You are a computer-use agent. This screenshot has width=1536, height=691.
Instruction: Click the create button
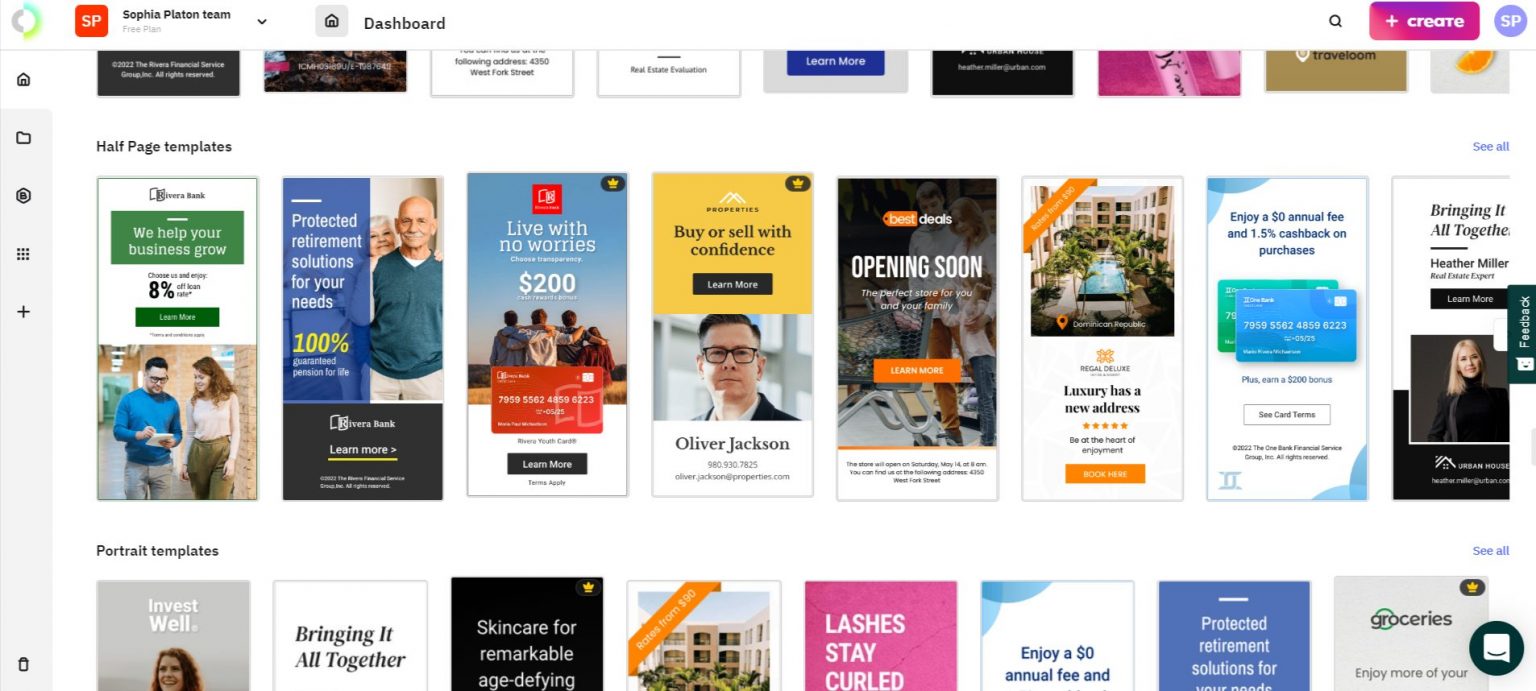[x=1424, y=21]
